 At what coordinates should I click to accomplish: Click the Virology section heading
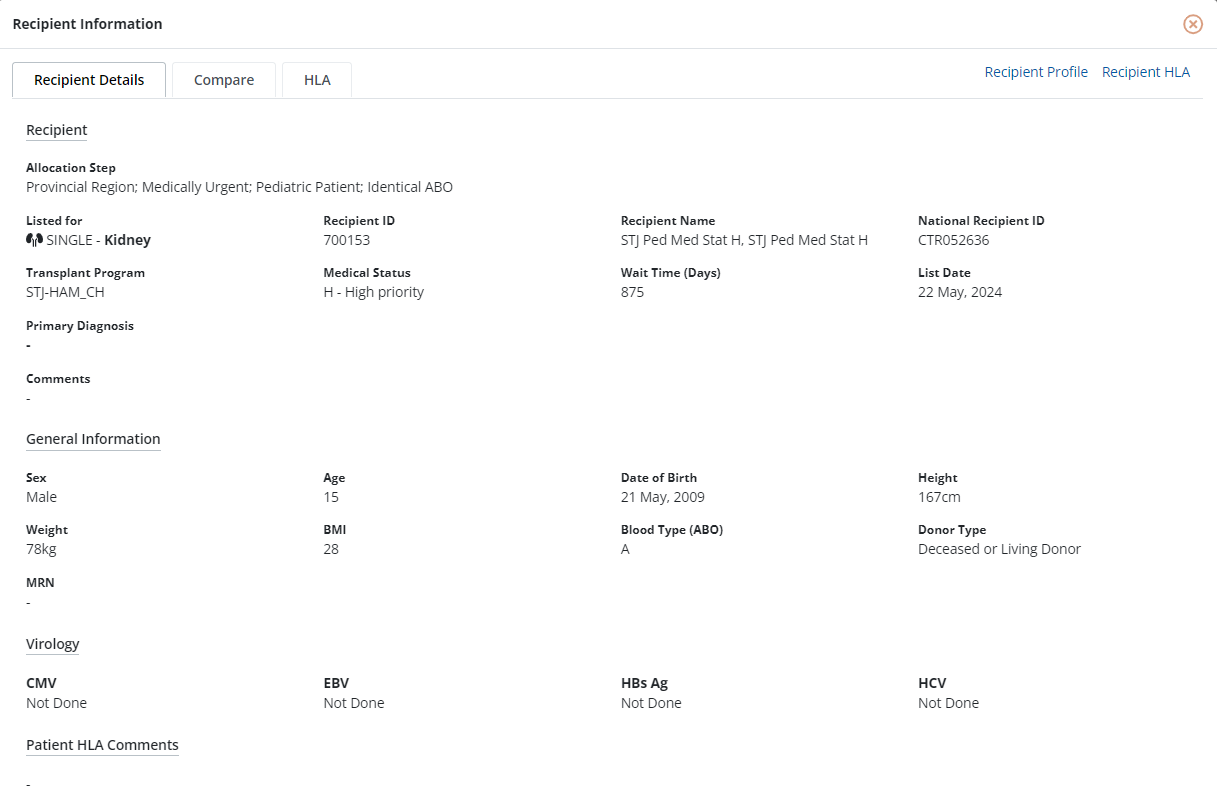click(52, 644)
